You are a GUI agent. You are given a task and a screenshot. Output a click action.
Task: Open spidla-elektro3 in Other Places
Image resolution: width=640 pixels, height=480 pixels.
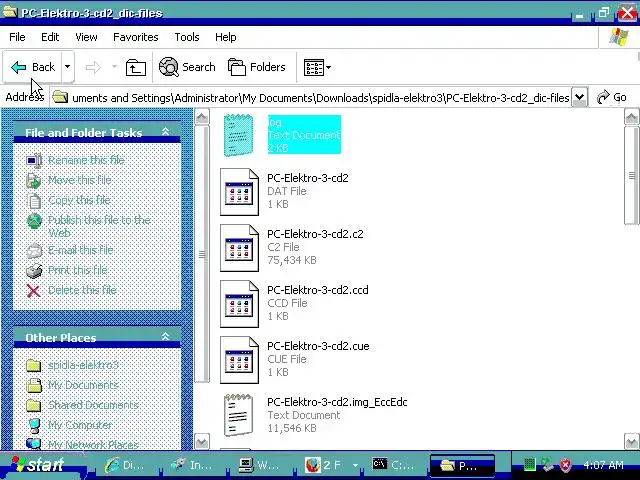point(83,365)
